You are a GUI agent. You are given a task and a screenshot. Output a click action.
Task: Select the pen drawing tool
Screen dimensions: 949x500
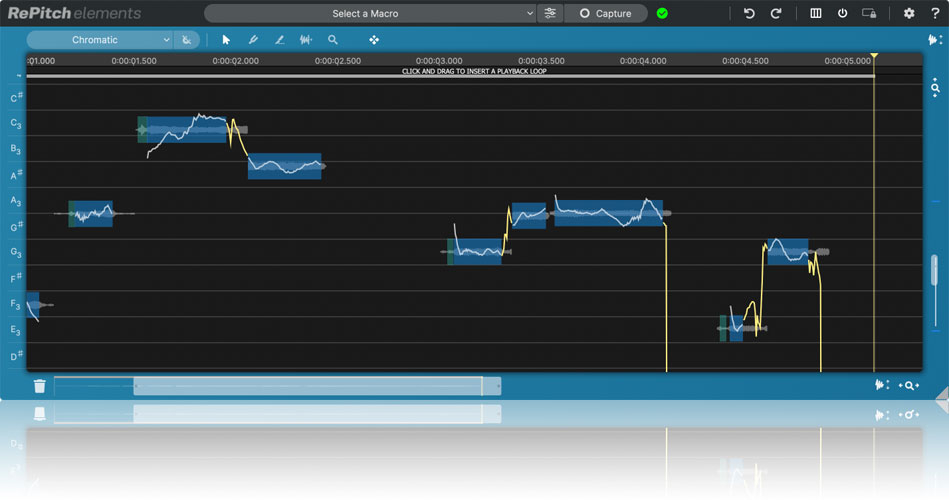(253, 40)
